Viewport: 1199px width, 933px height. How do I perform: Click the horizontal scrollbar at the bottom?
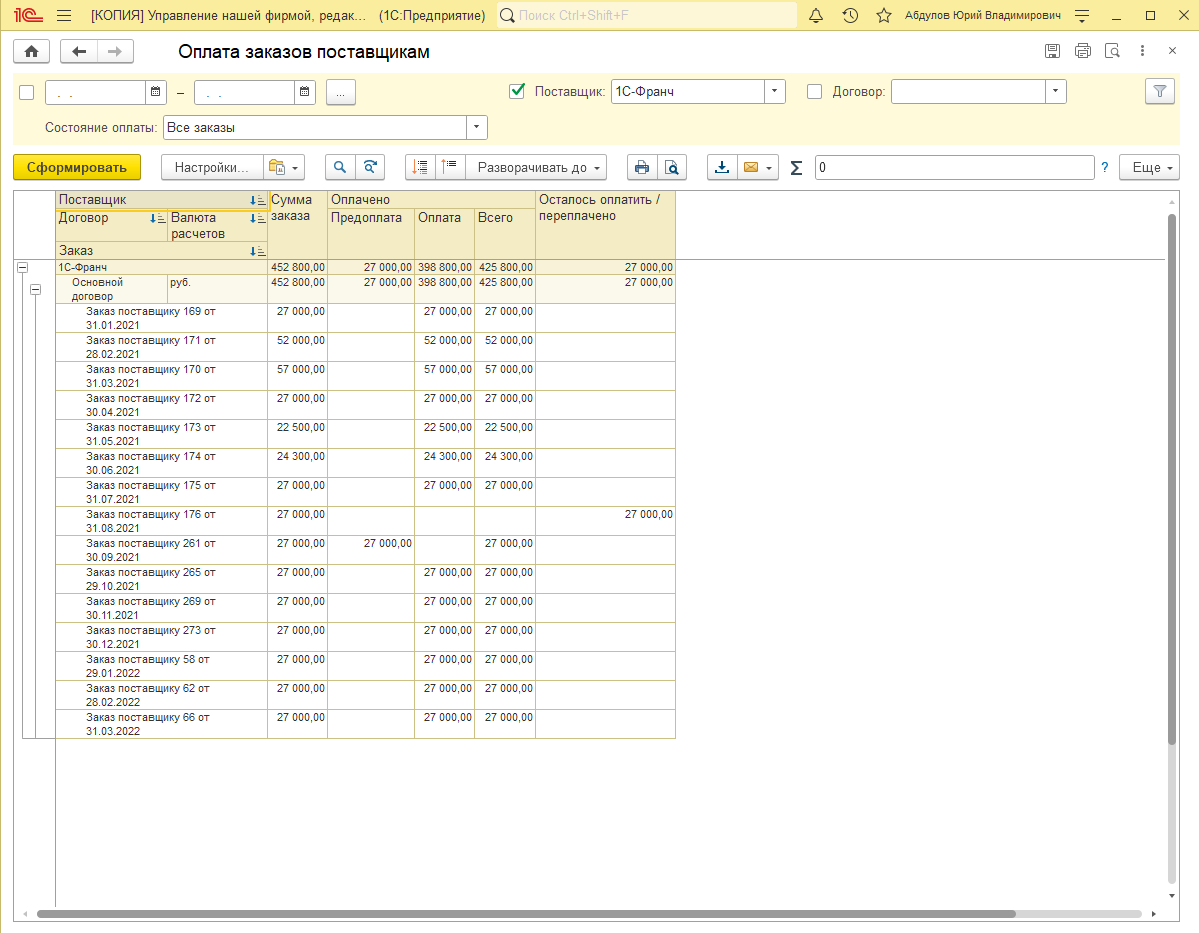pos(526,914)
